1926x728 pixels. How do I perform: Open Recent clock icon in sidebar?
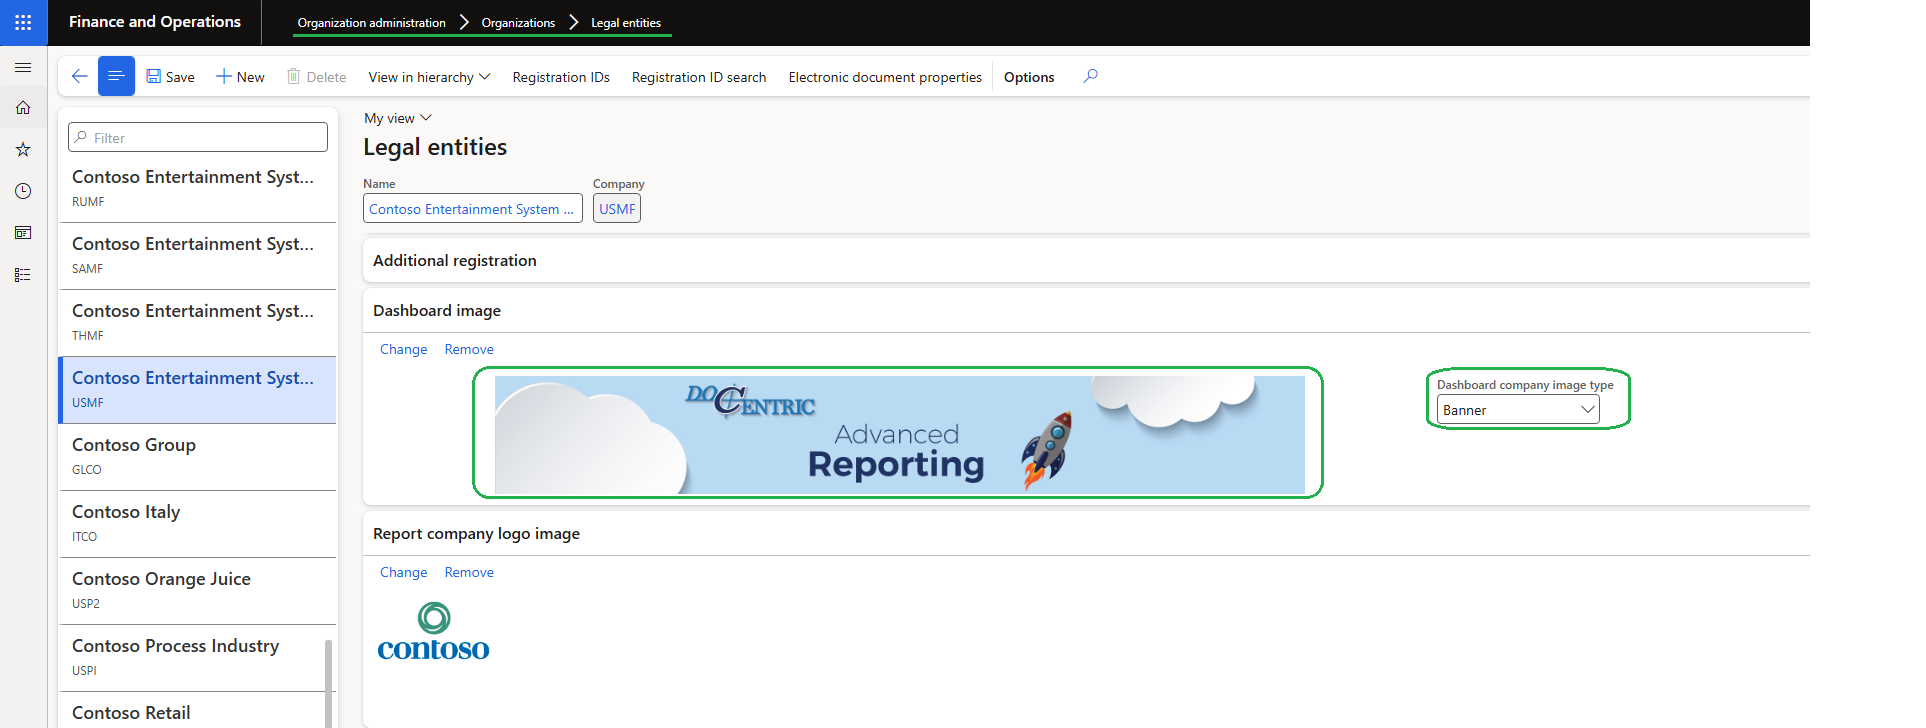point(23,191)
